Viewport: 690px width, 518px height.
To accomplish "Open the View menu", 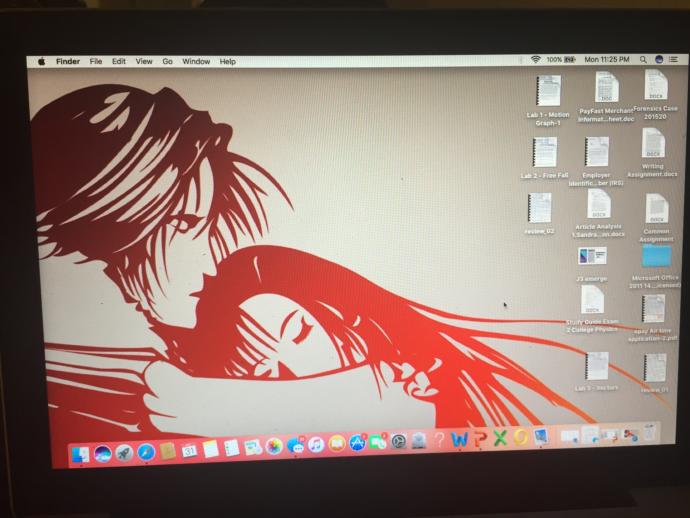I will coord(144,62).
